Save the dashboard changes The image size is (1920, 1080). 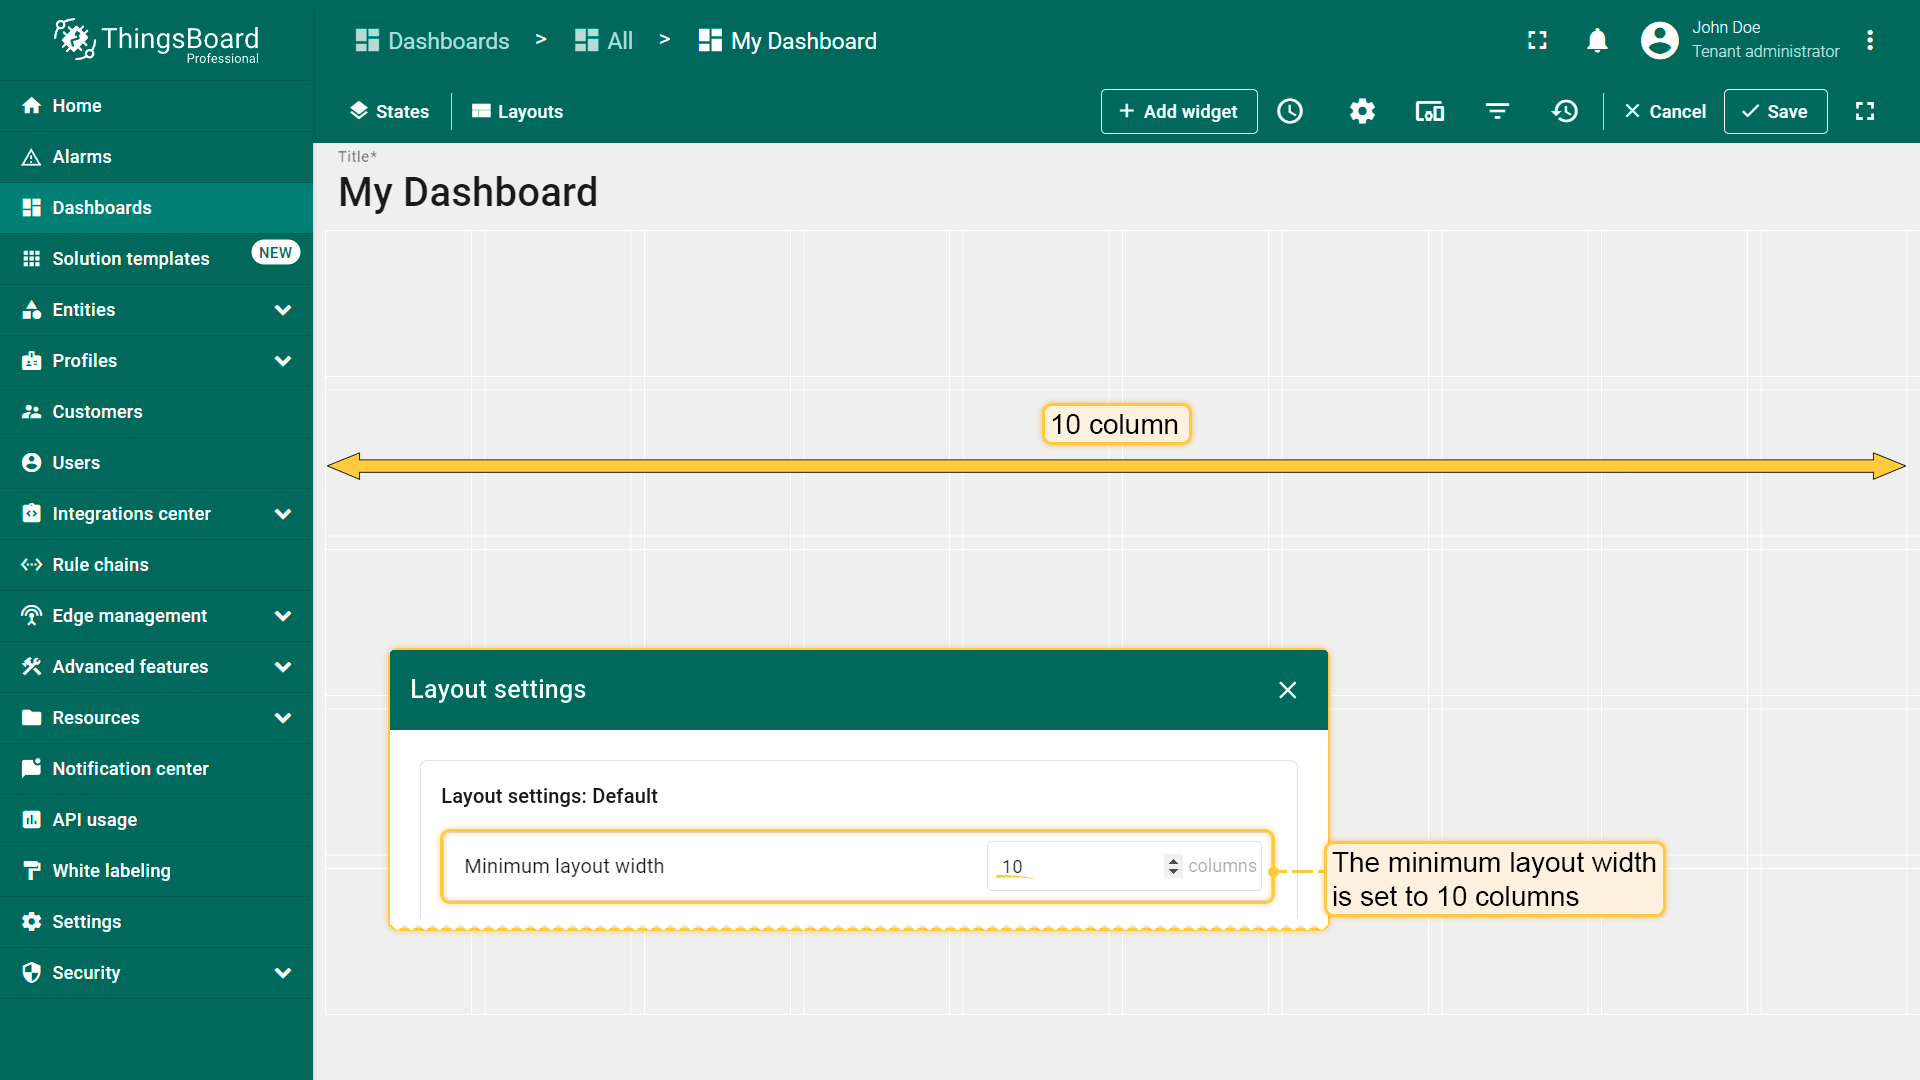click(x=1775, y=111)
